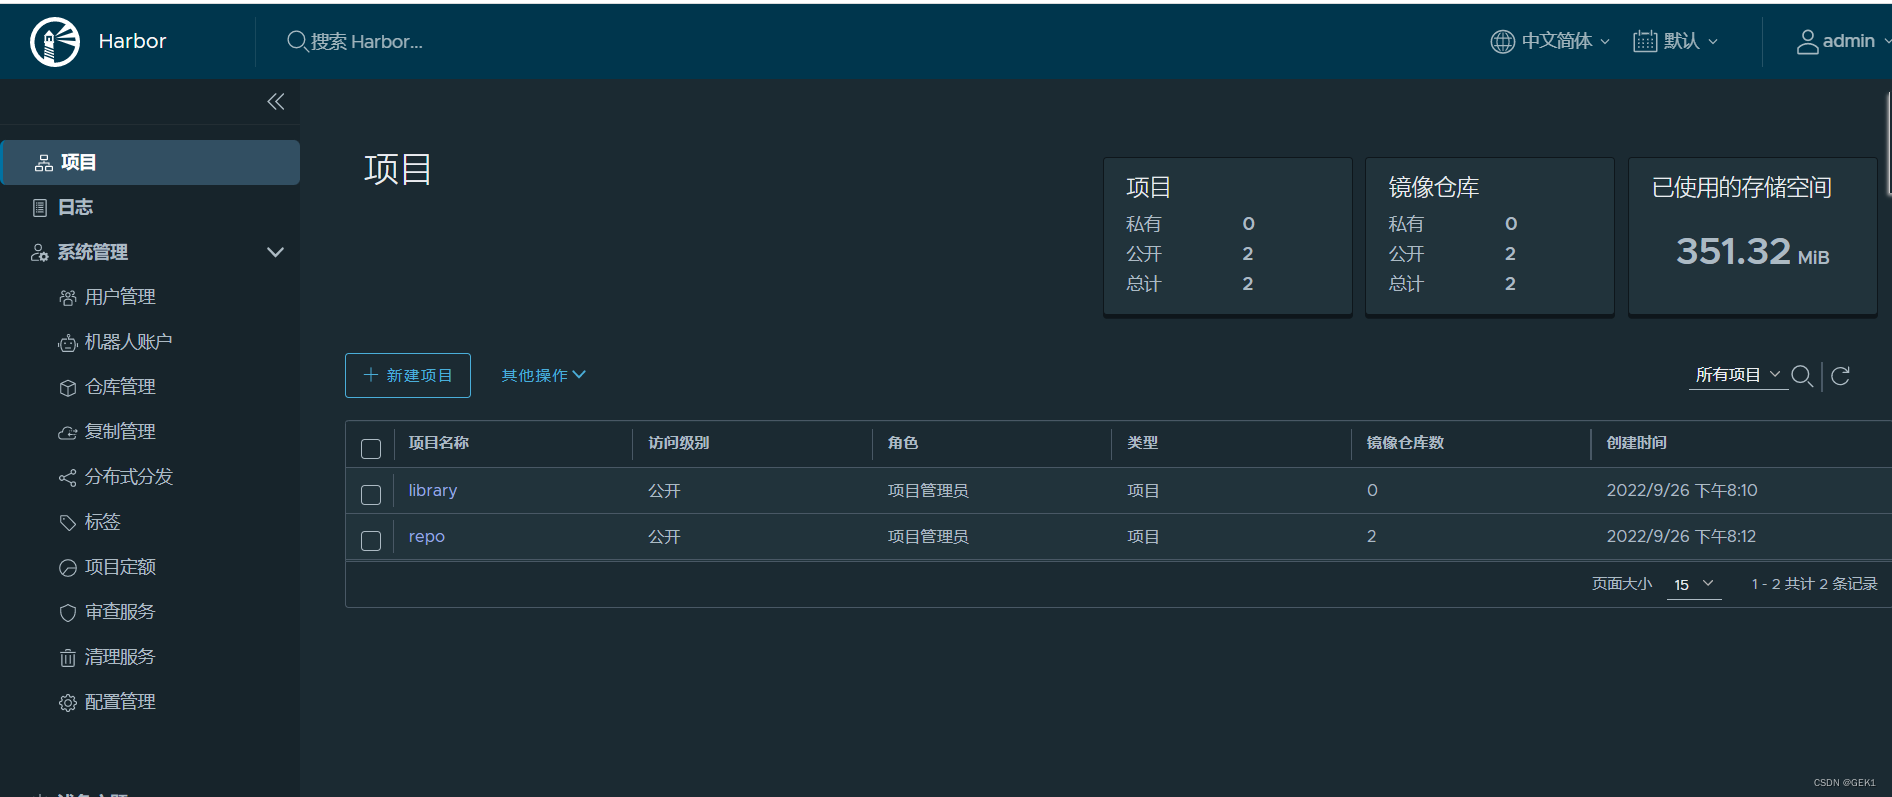
Task: Click the Harbor lighthouse logo
Action: pyautogui.click(x=55, y=41)
